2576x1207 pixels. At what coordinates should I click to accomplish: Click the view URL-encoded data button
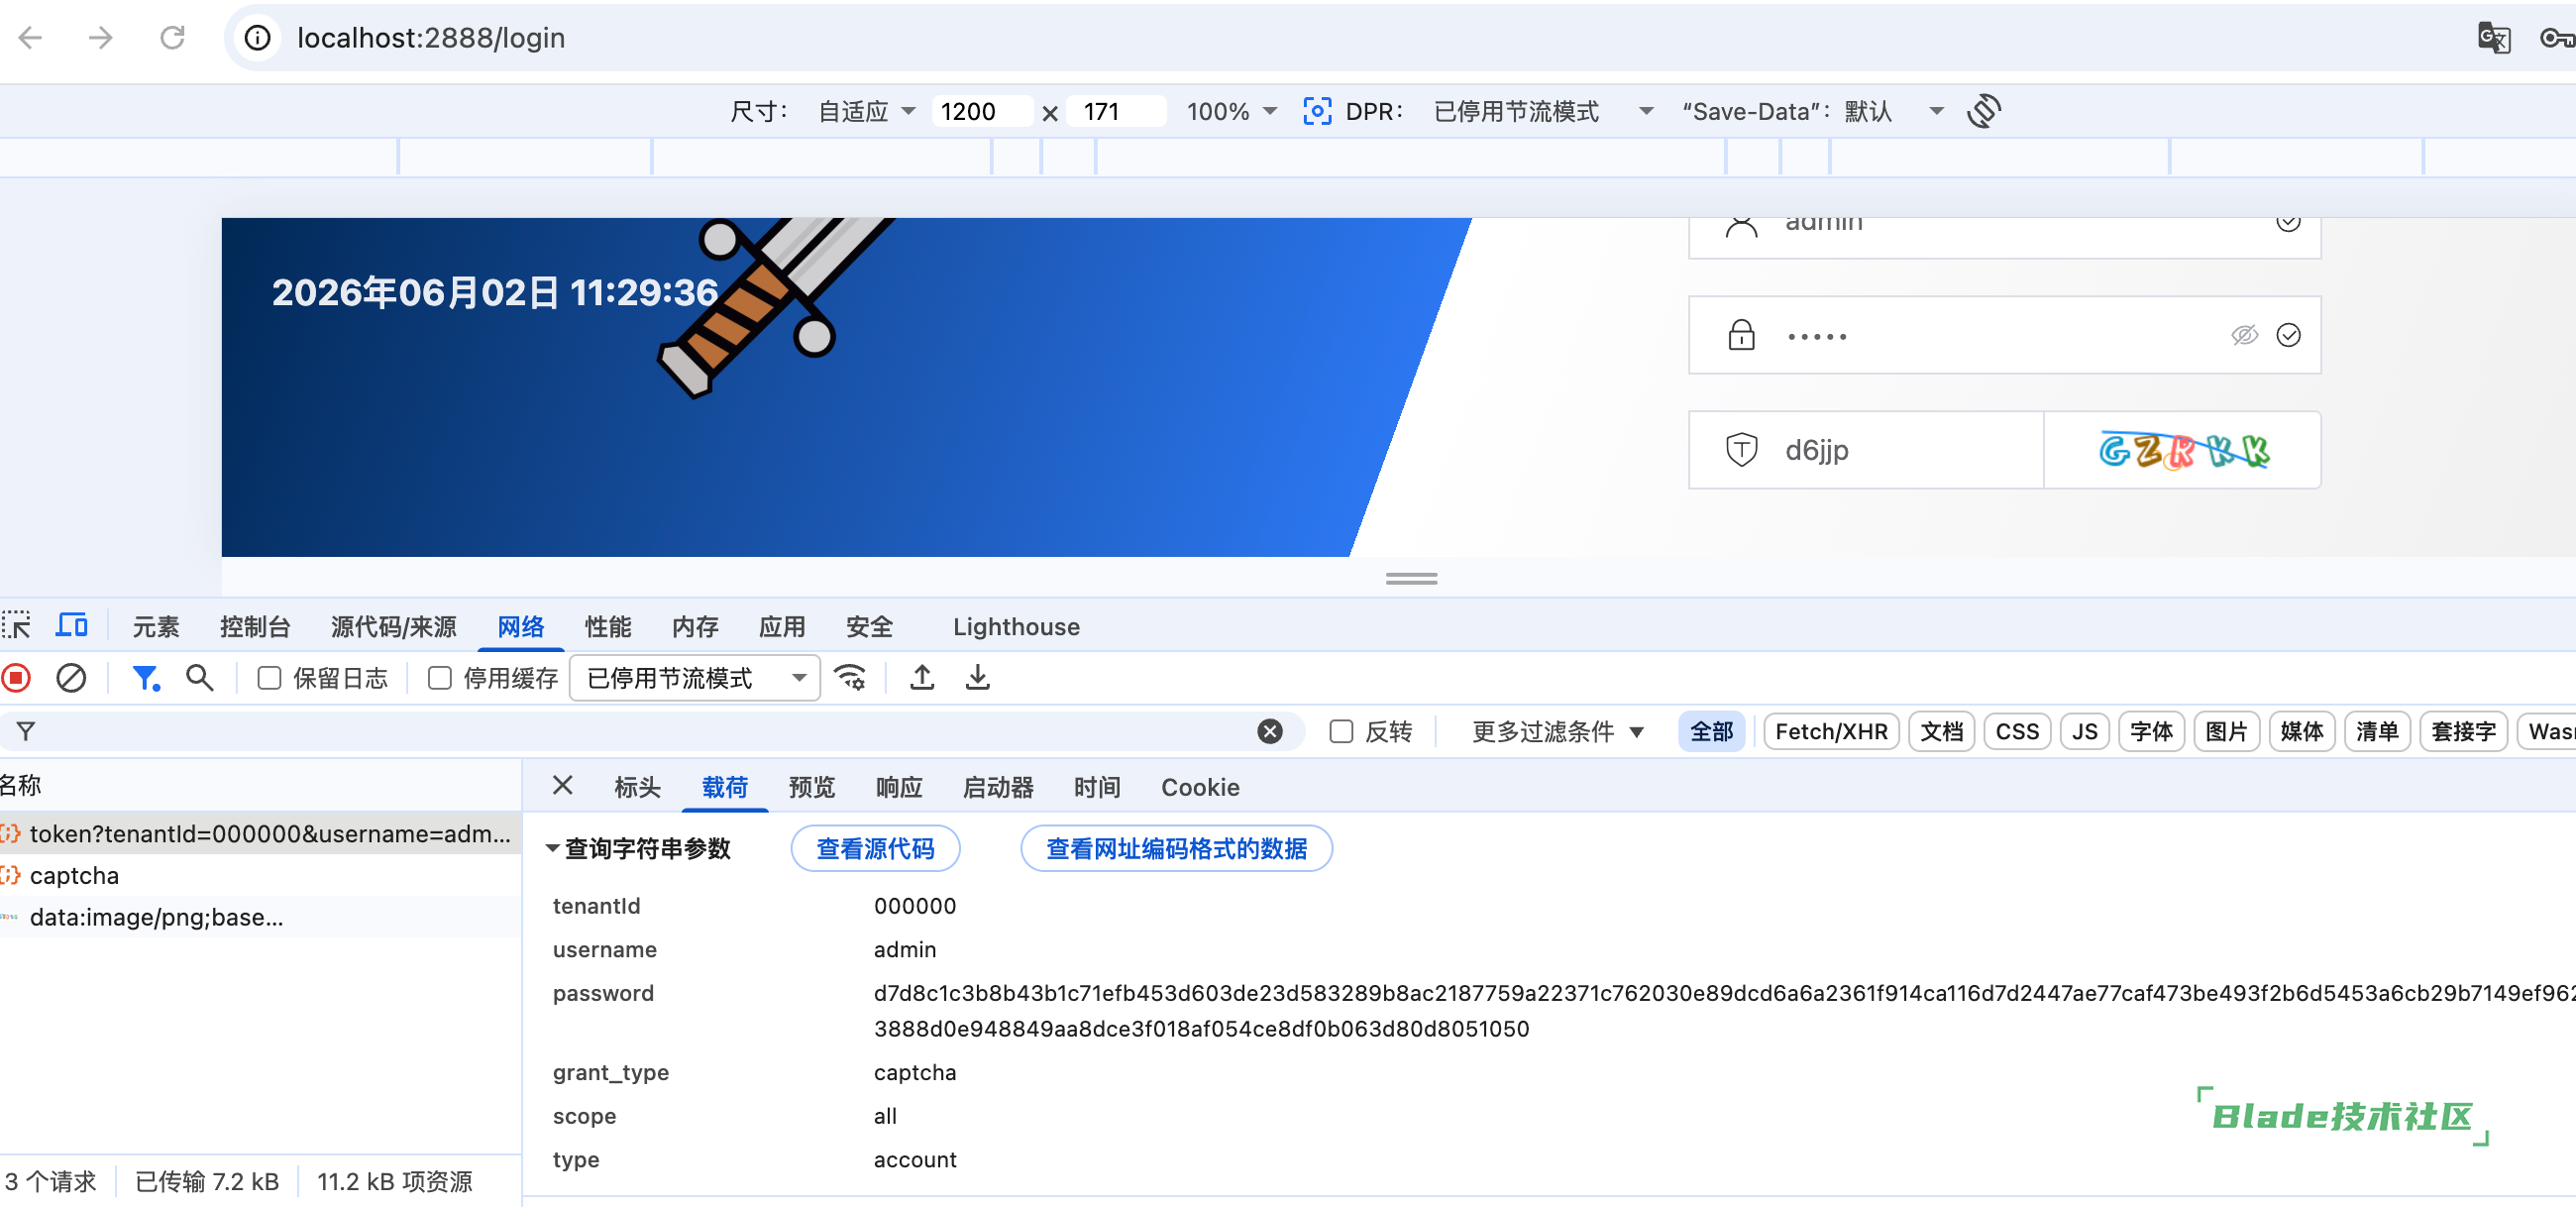click(x=1176, y=849)
